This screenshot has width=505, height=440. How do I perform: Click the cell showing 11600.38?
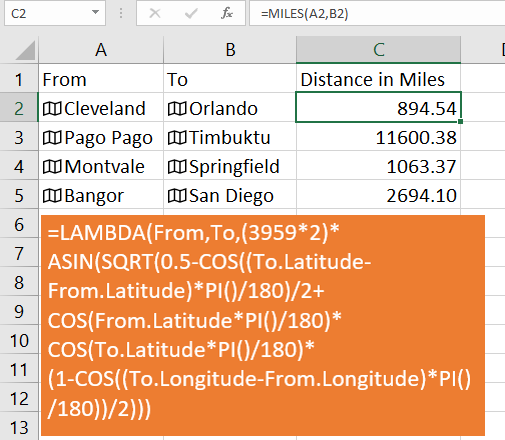(x=378, y=137)
